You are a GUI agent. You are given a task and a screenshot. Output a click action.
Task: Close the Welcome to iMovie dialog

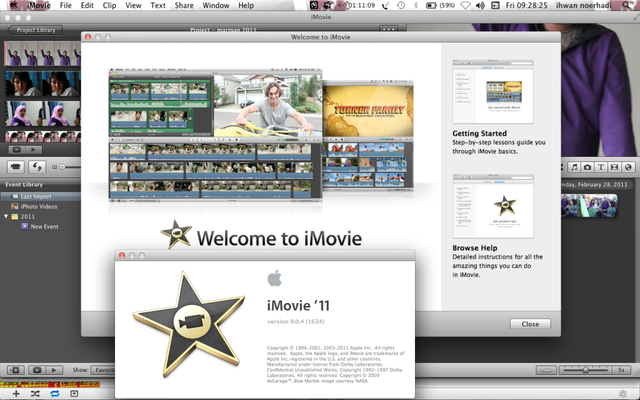(530, 324)
